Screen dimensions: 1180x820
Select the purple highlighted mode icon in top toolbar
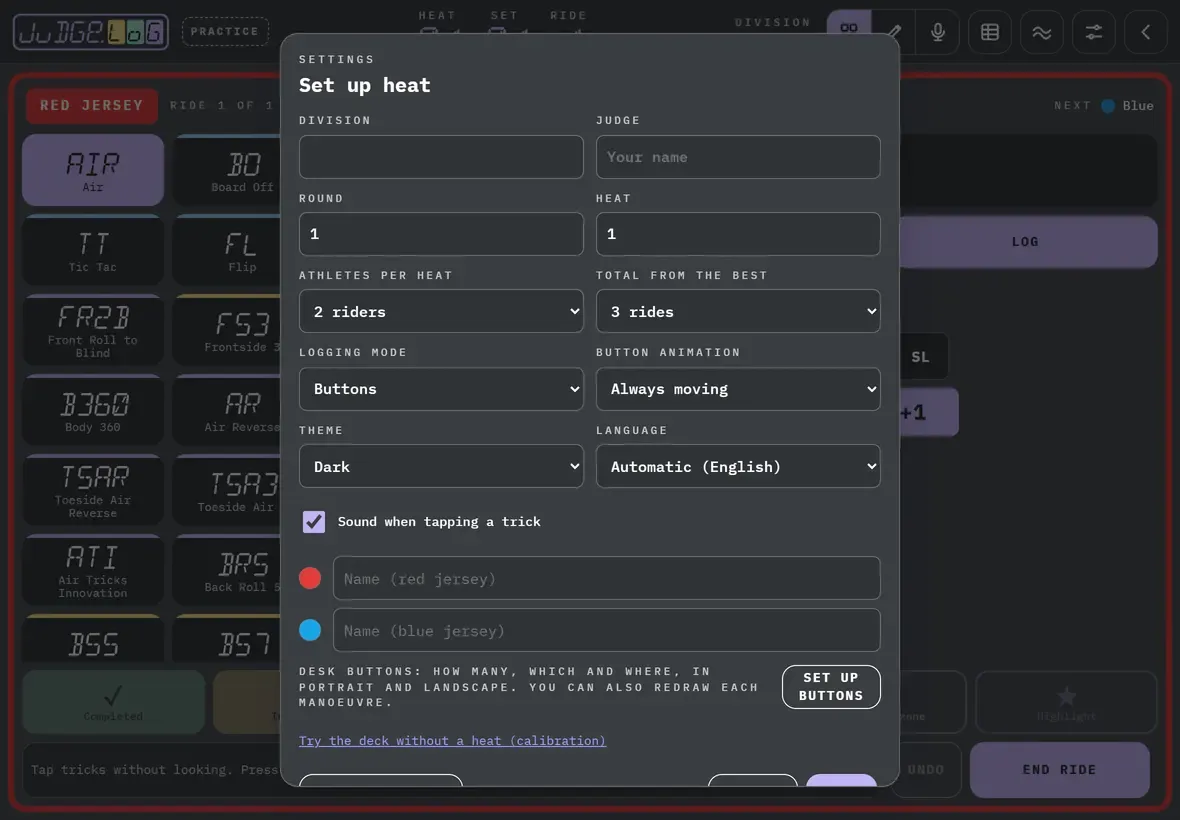849,29
